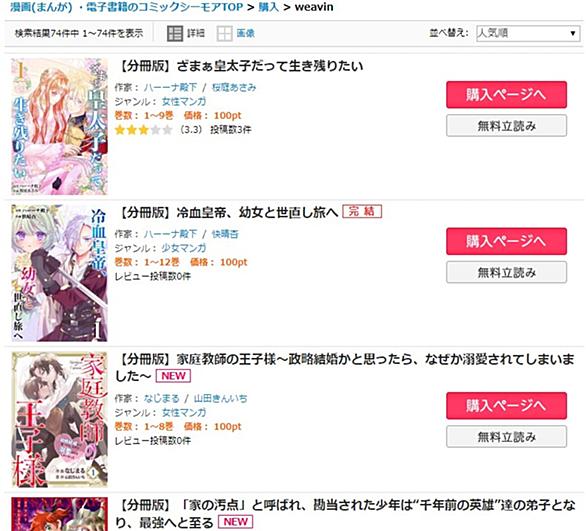Click star rating of the first title
The image size is (586, 531).
(x=144, y=130)
